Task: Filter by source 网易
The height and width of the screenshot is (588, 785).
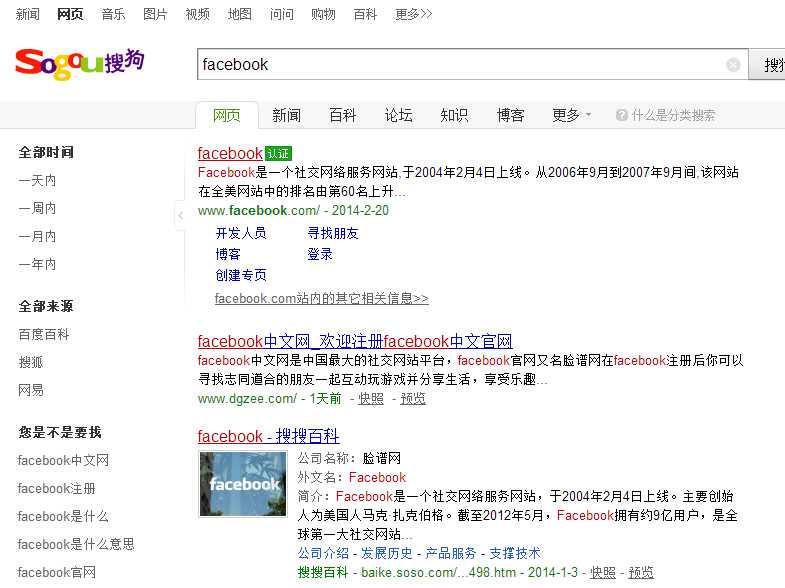Action: click(31, 390)
